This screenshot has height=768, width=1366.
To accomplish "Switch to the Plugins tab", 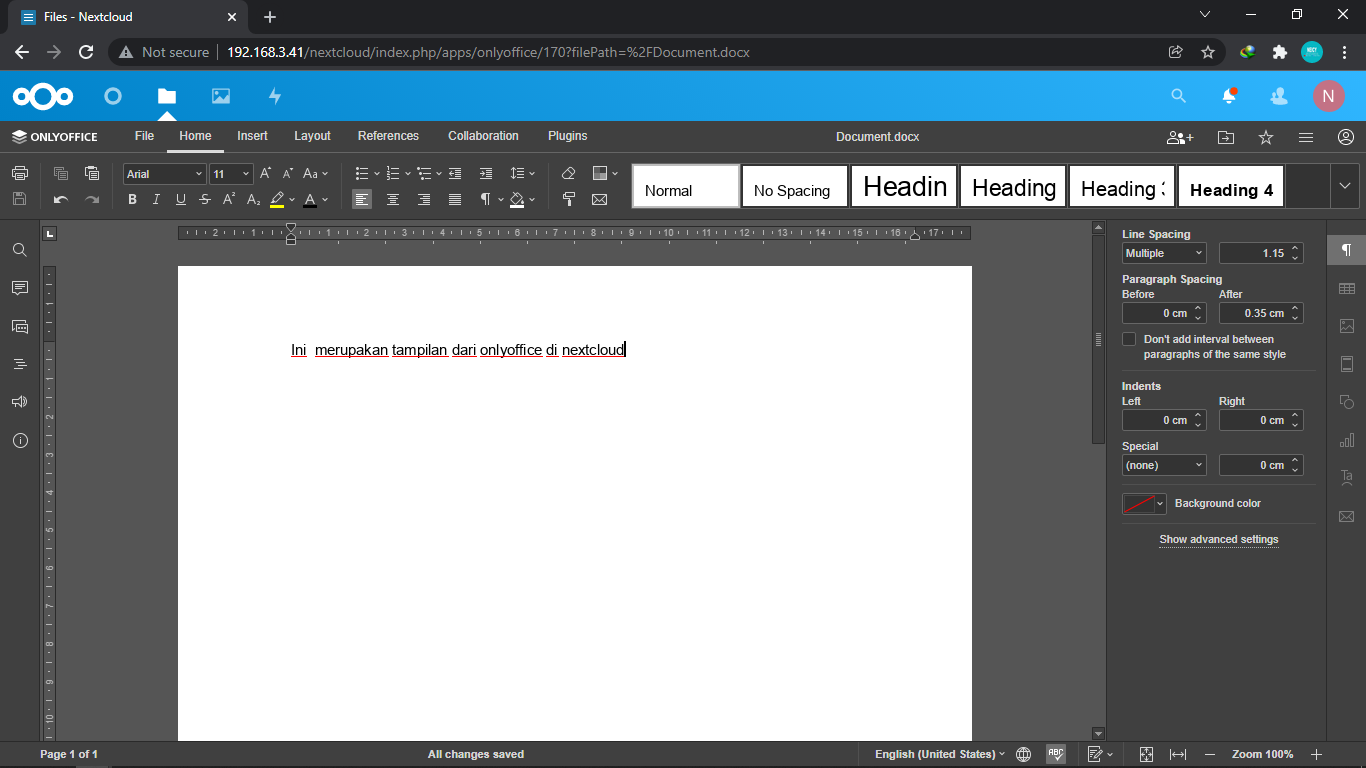I will click(567, 136).
